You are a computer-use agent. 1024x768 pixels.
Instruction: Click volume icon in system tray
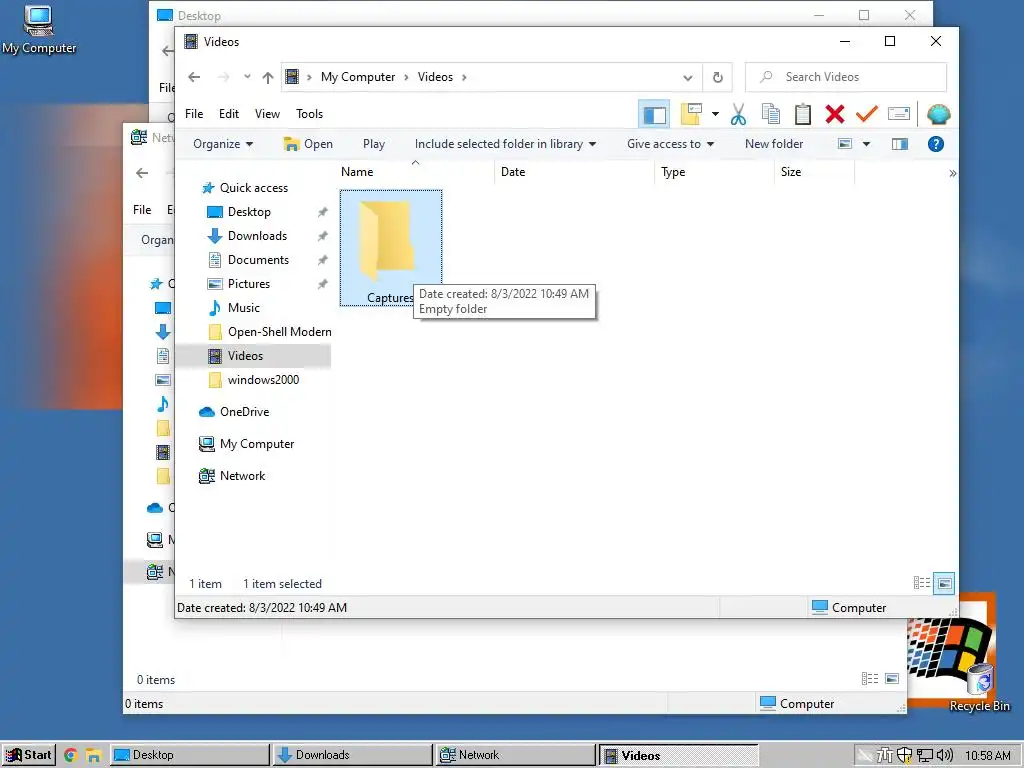[x=944, y=756]
